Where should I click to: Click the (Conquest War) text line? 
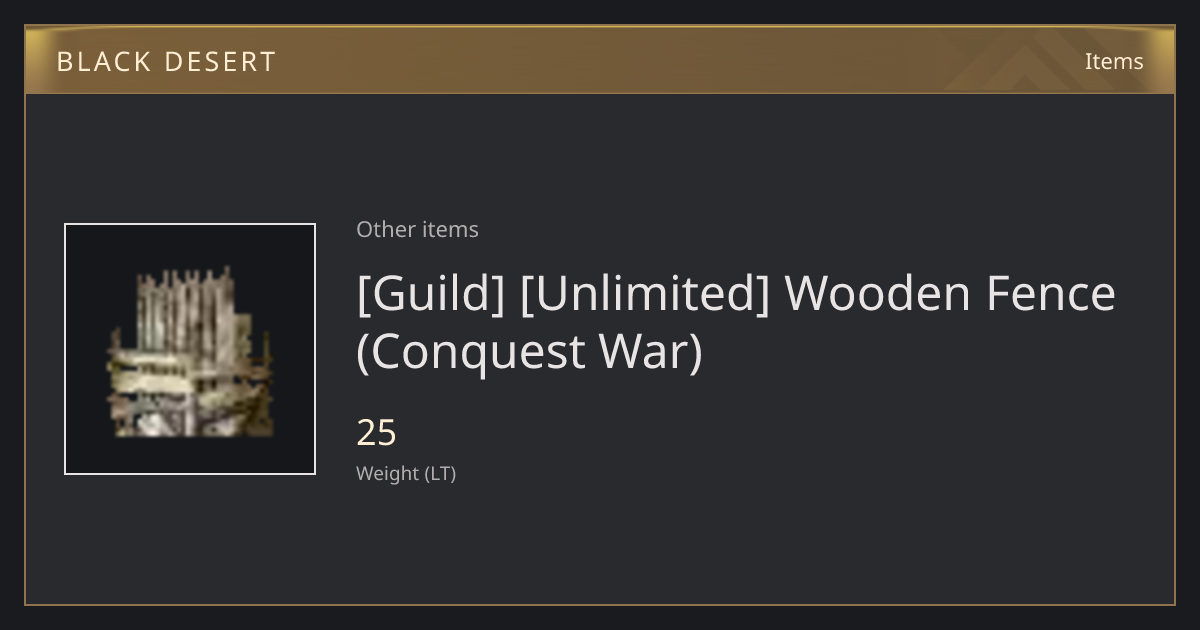pyautogui.click(x=530, y=352)
